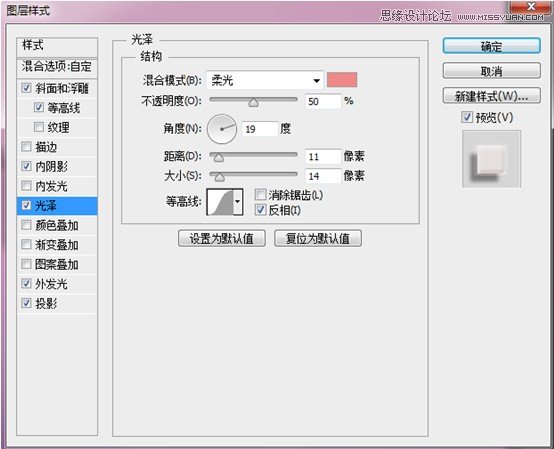Image resolution: width=554 pixels, height=449 pixels.
Task: Click the 设置为默认值 button
Action: (222, 238)
